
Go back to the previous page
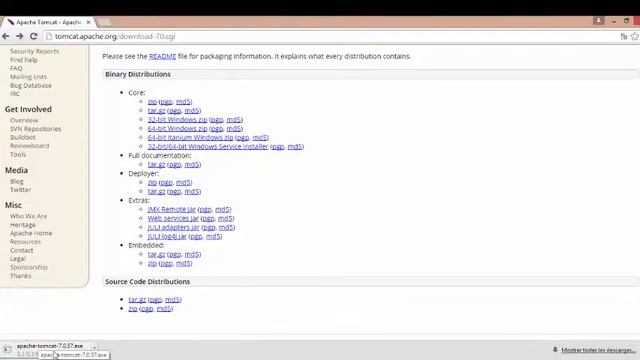point(6,36)
